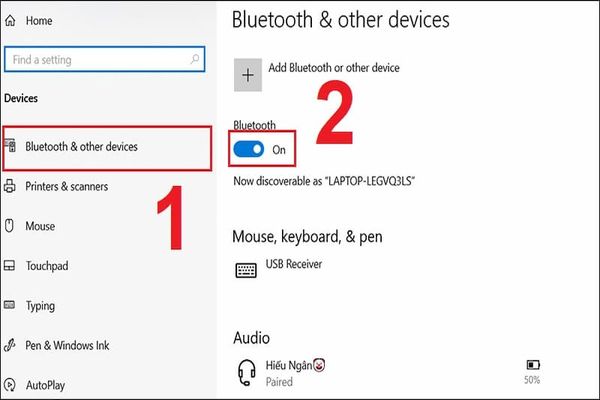600x400 pixels.
Task: Click the headset icon beside Hiếu Ngân
Action: pos(246,370)
